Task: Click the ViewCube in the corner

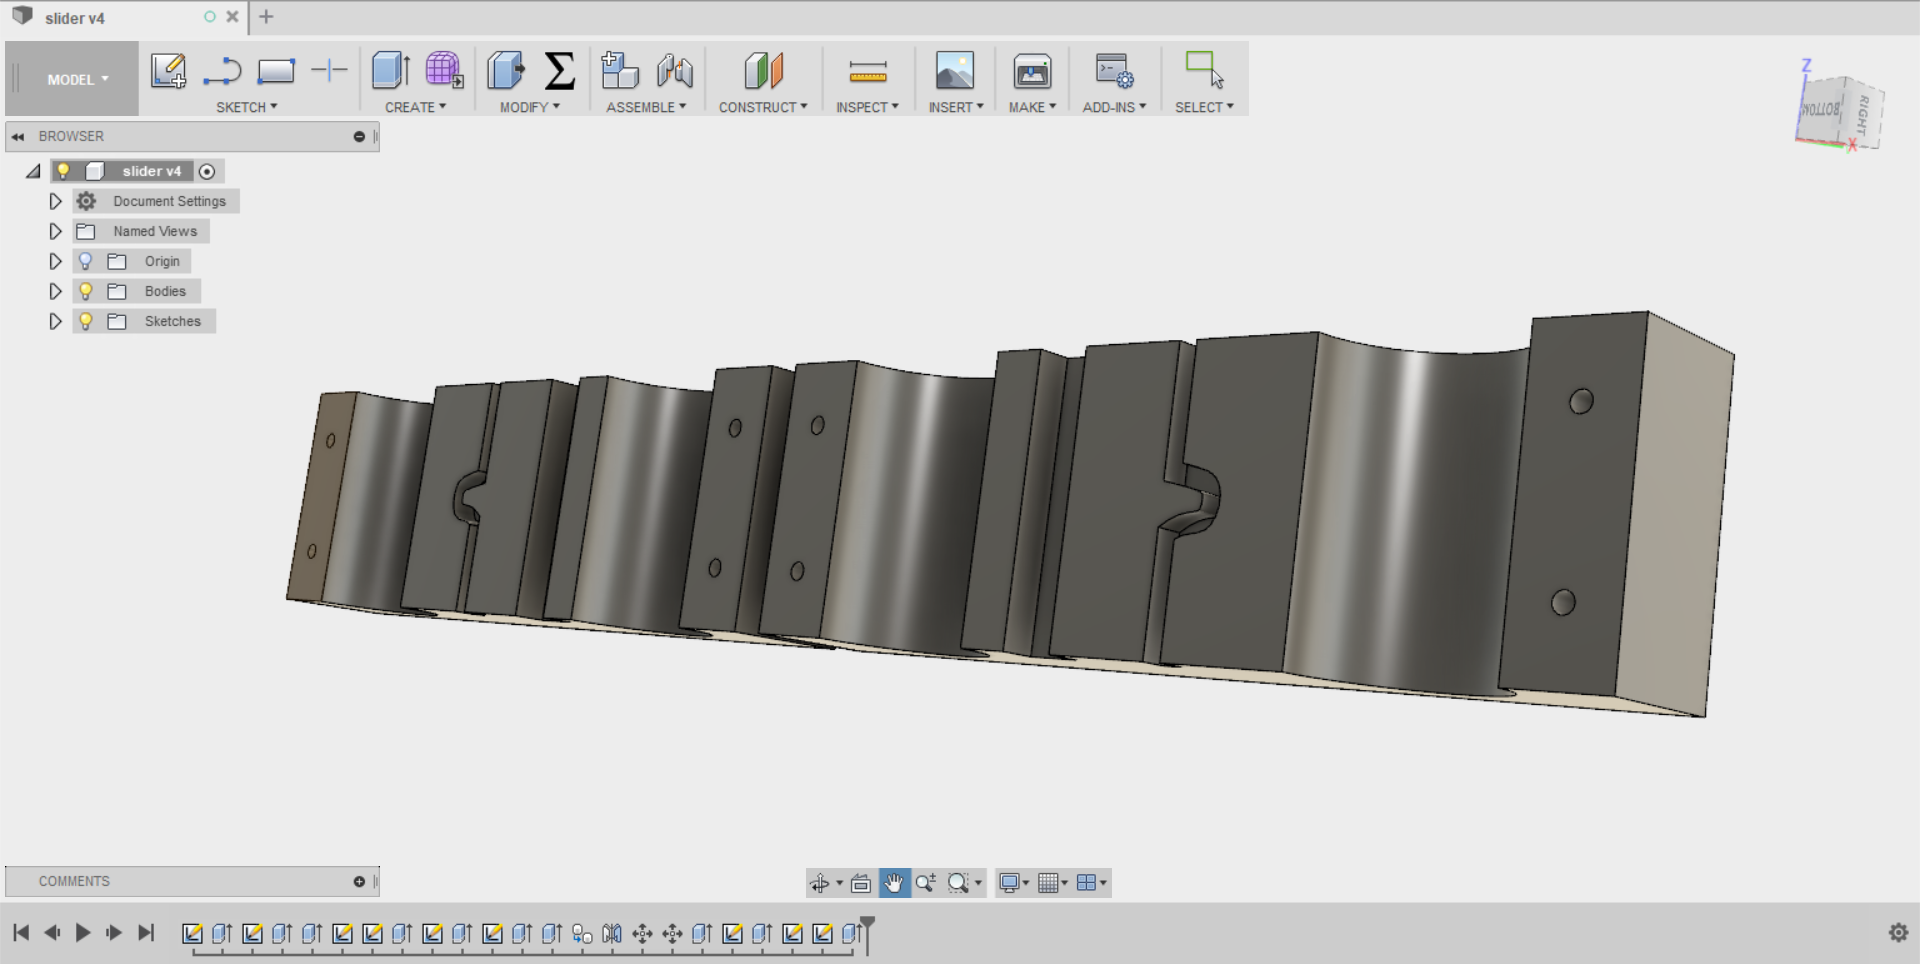Action: click(1839, 112)
